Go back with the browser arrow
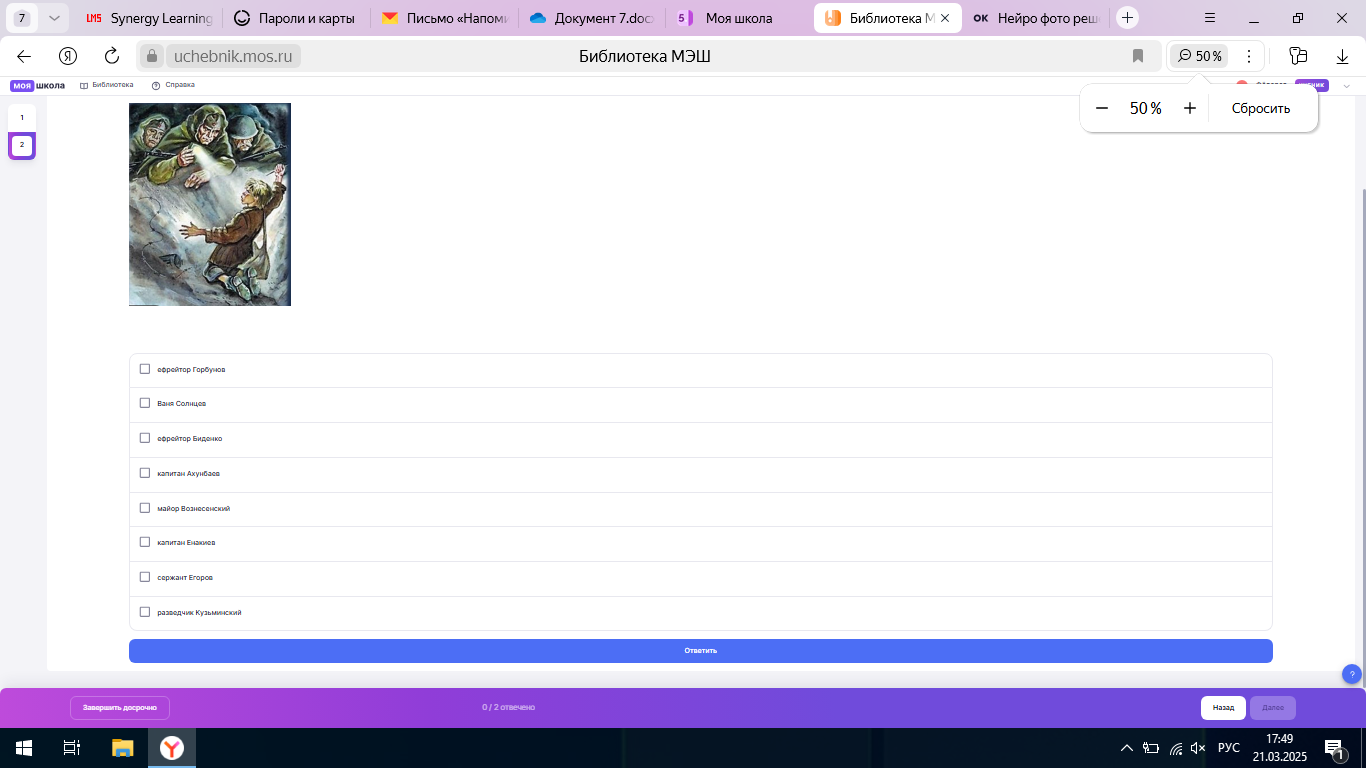This screenshot has height=768, width=1366. point(24,56)
